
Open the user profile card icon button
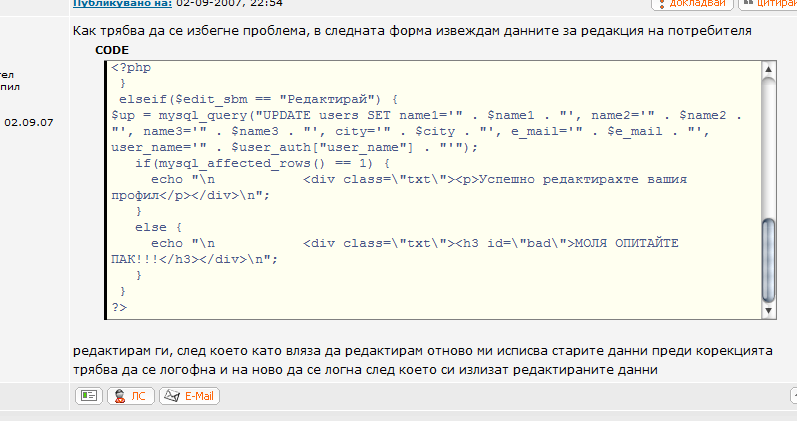89,396
